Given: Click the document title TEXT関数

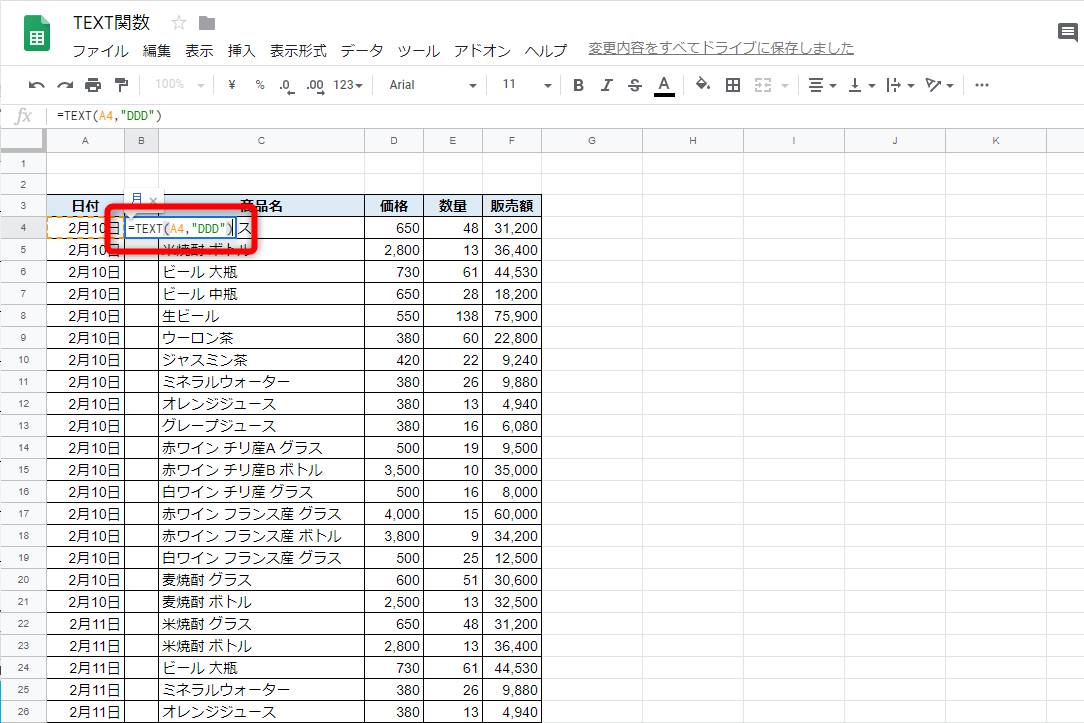Looking at the screenshot, I should pyautogui.click(x=111, y=23).
